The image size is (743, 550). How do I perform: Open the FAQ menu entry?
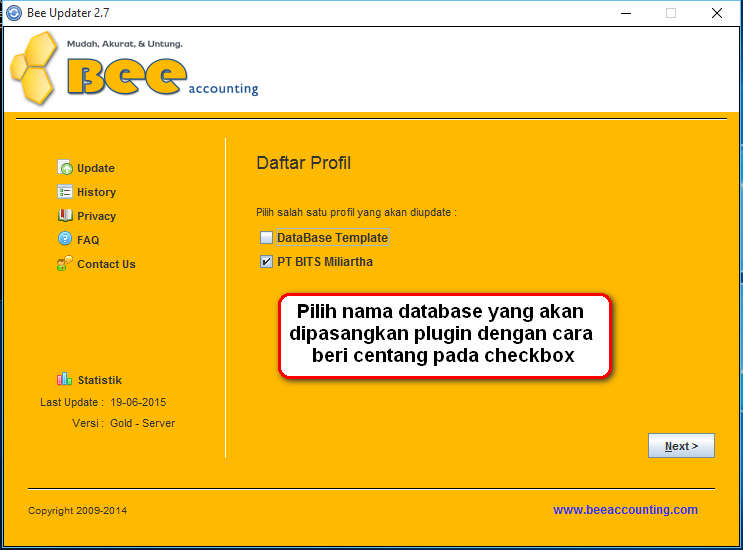[x=88, y=240]
